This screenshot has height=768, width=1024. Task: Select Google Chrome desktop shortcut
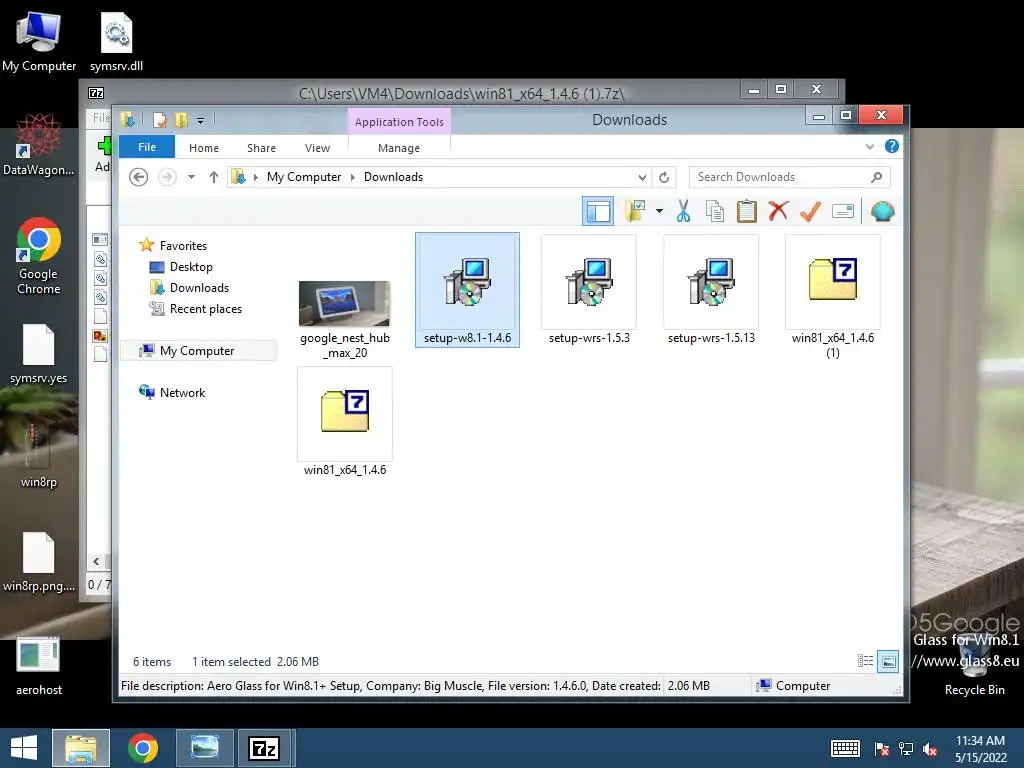(x=39, y=255)
